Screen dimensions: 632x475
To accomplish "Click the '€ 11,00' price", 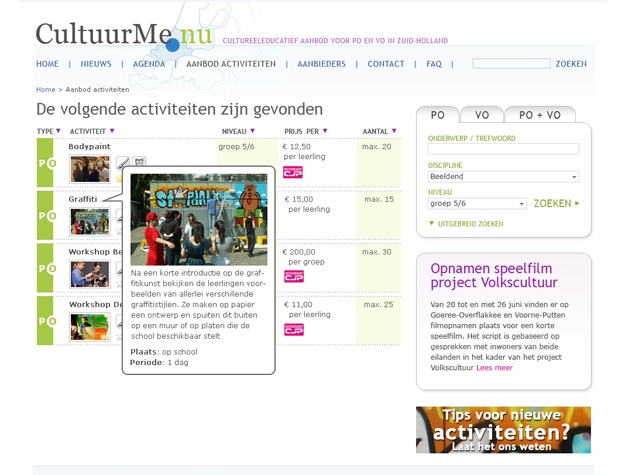I will pyautogui.click(x=298, y=304).
